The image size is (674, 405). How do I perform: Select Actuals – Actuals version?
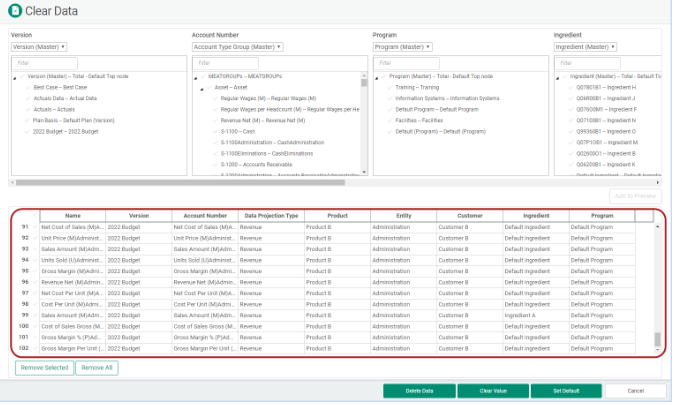coord(54,110)
